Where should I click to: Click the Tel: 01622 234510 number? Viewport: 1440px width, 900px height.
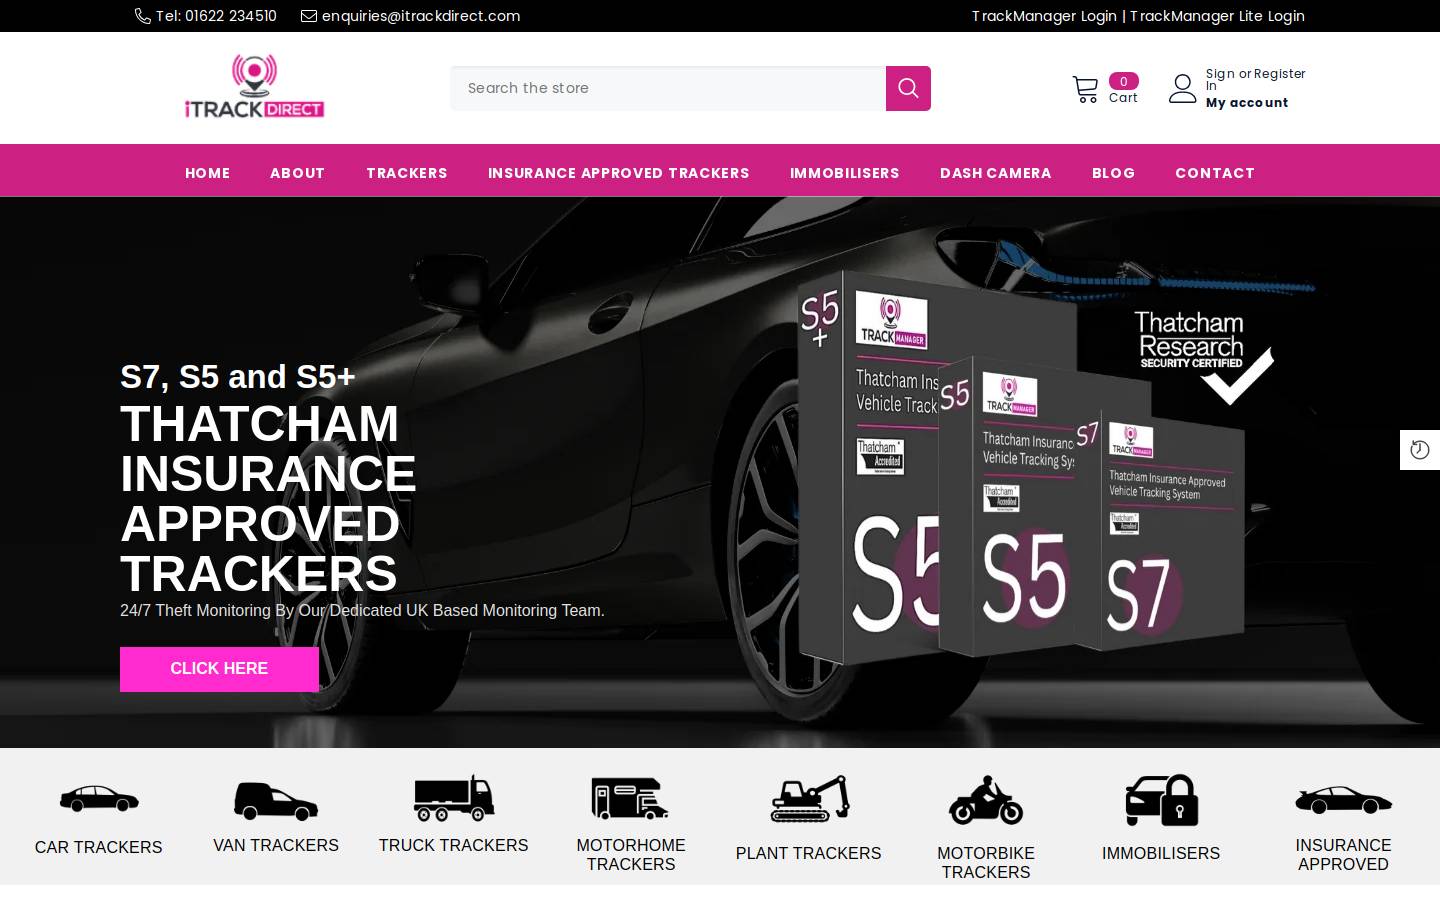click(x=216, y=16)
